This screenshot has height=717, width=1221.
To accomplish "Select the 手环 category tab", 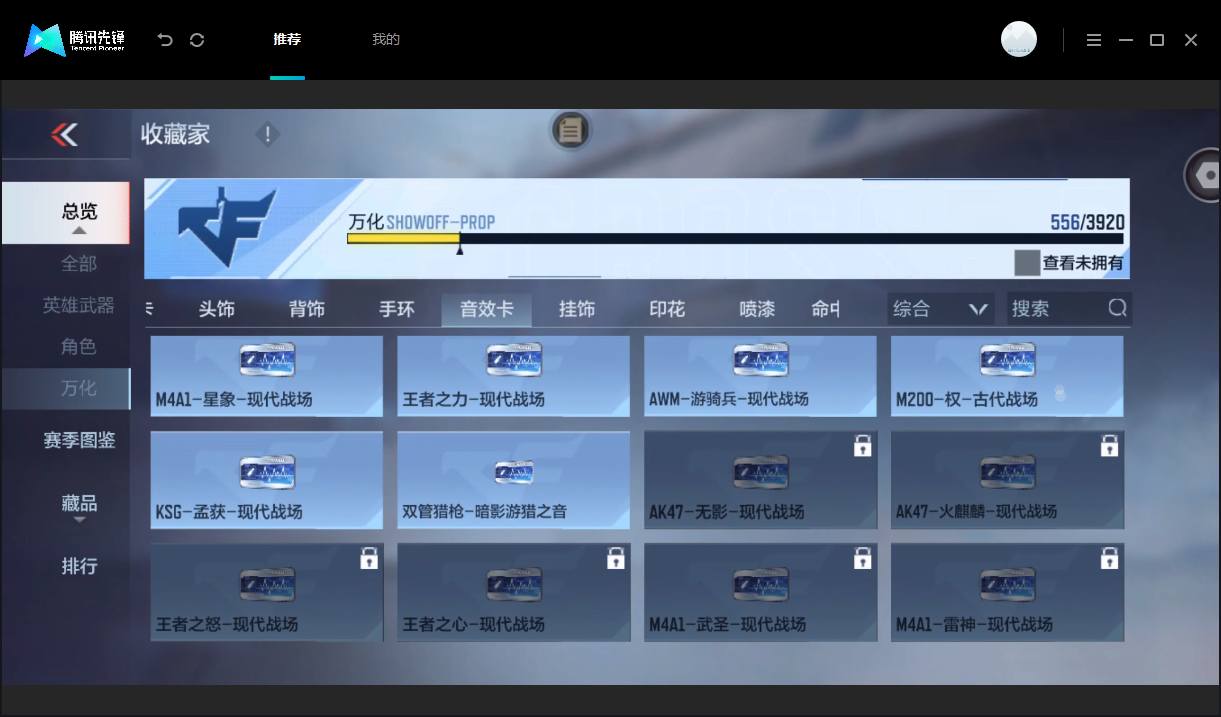I will click(397, 309).
